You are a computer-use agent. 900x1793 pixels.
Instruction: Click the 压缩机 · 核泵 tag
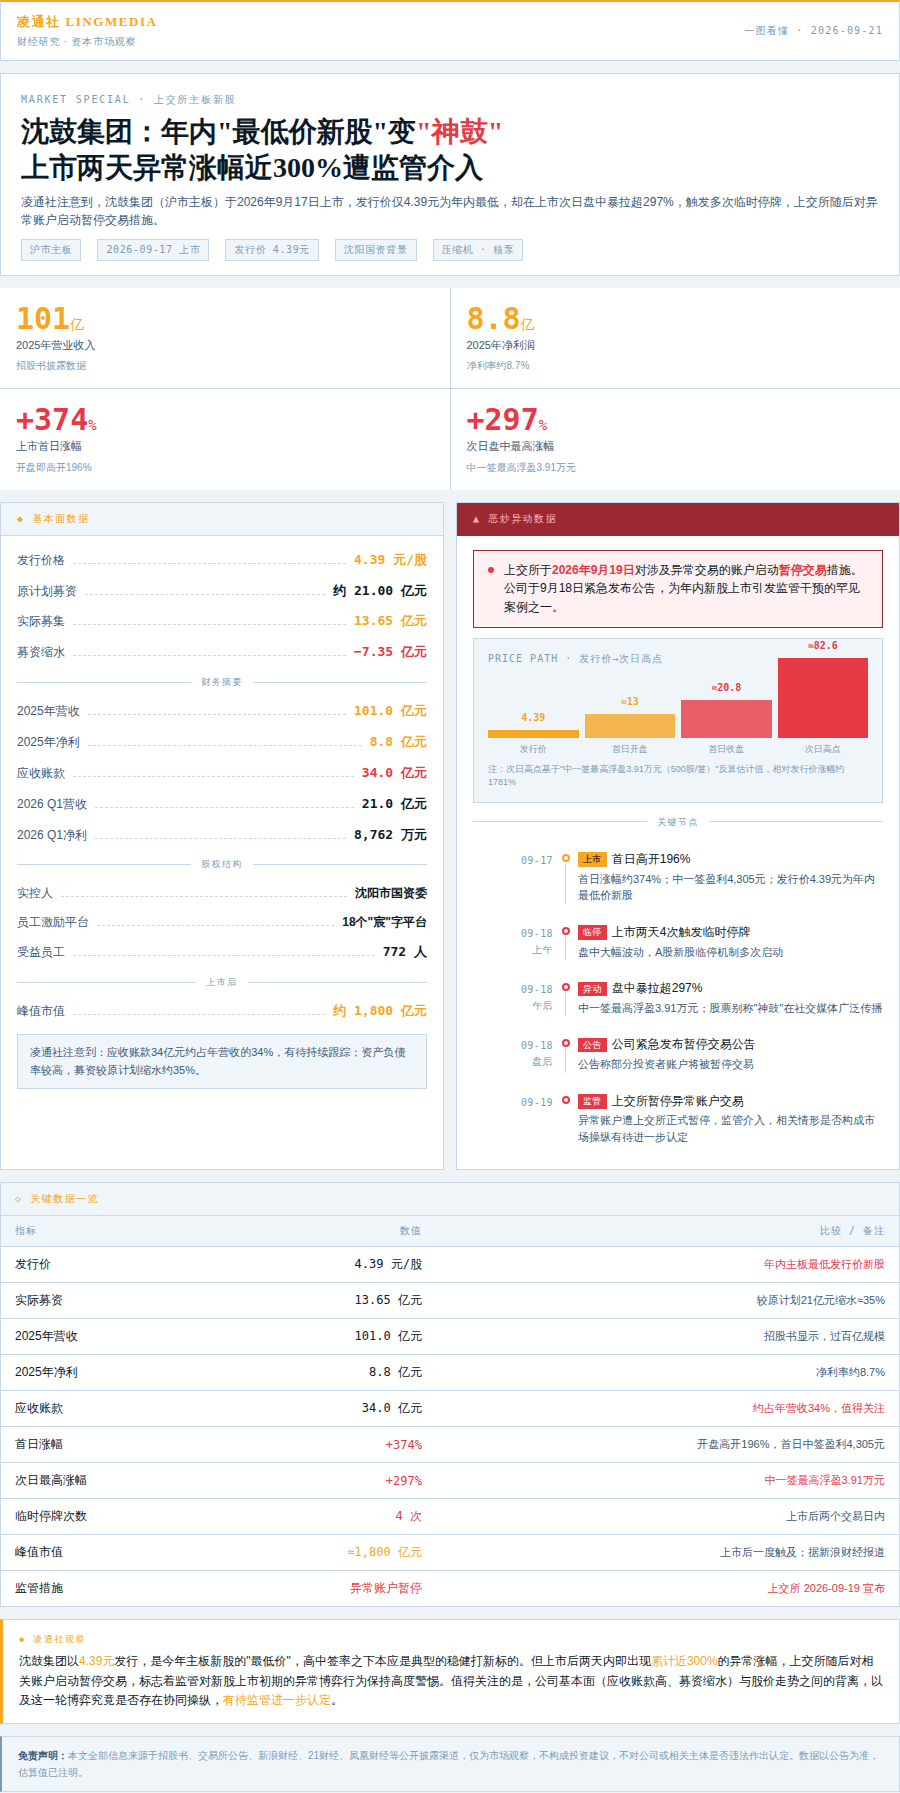(x=478, y=250)
